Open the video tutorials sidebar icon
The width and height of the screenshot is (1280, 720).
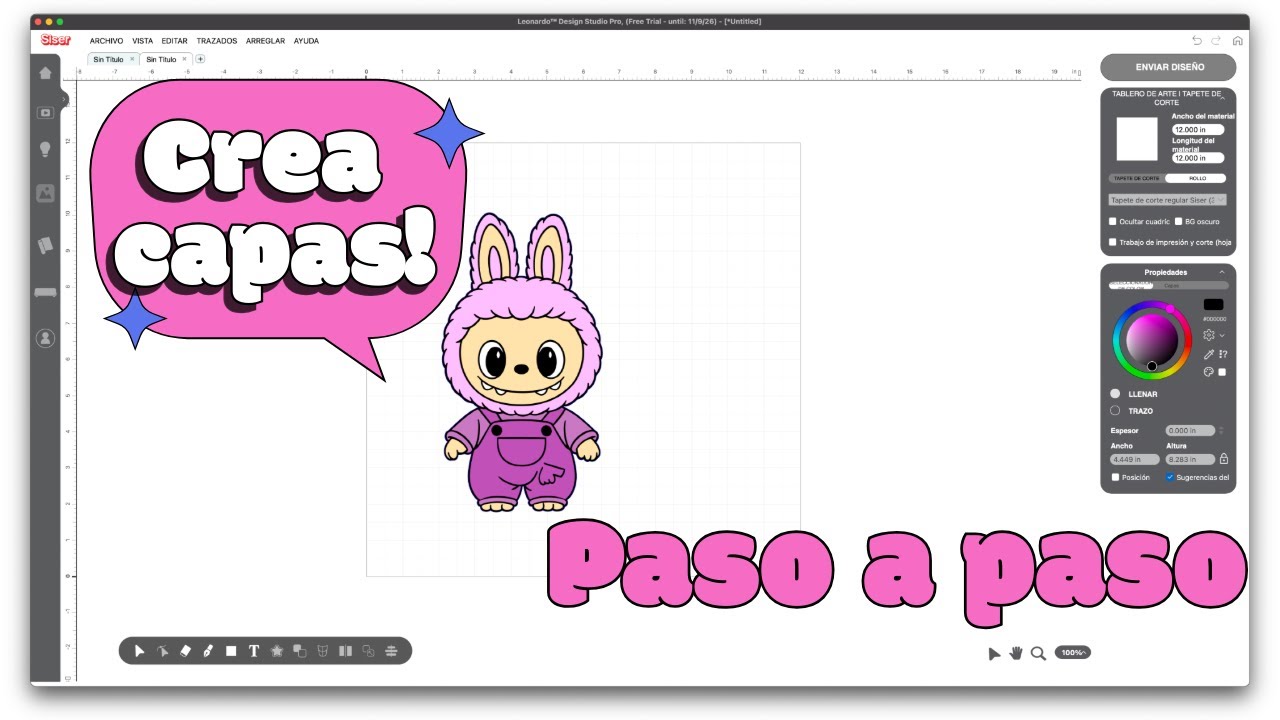(45, 113)
